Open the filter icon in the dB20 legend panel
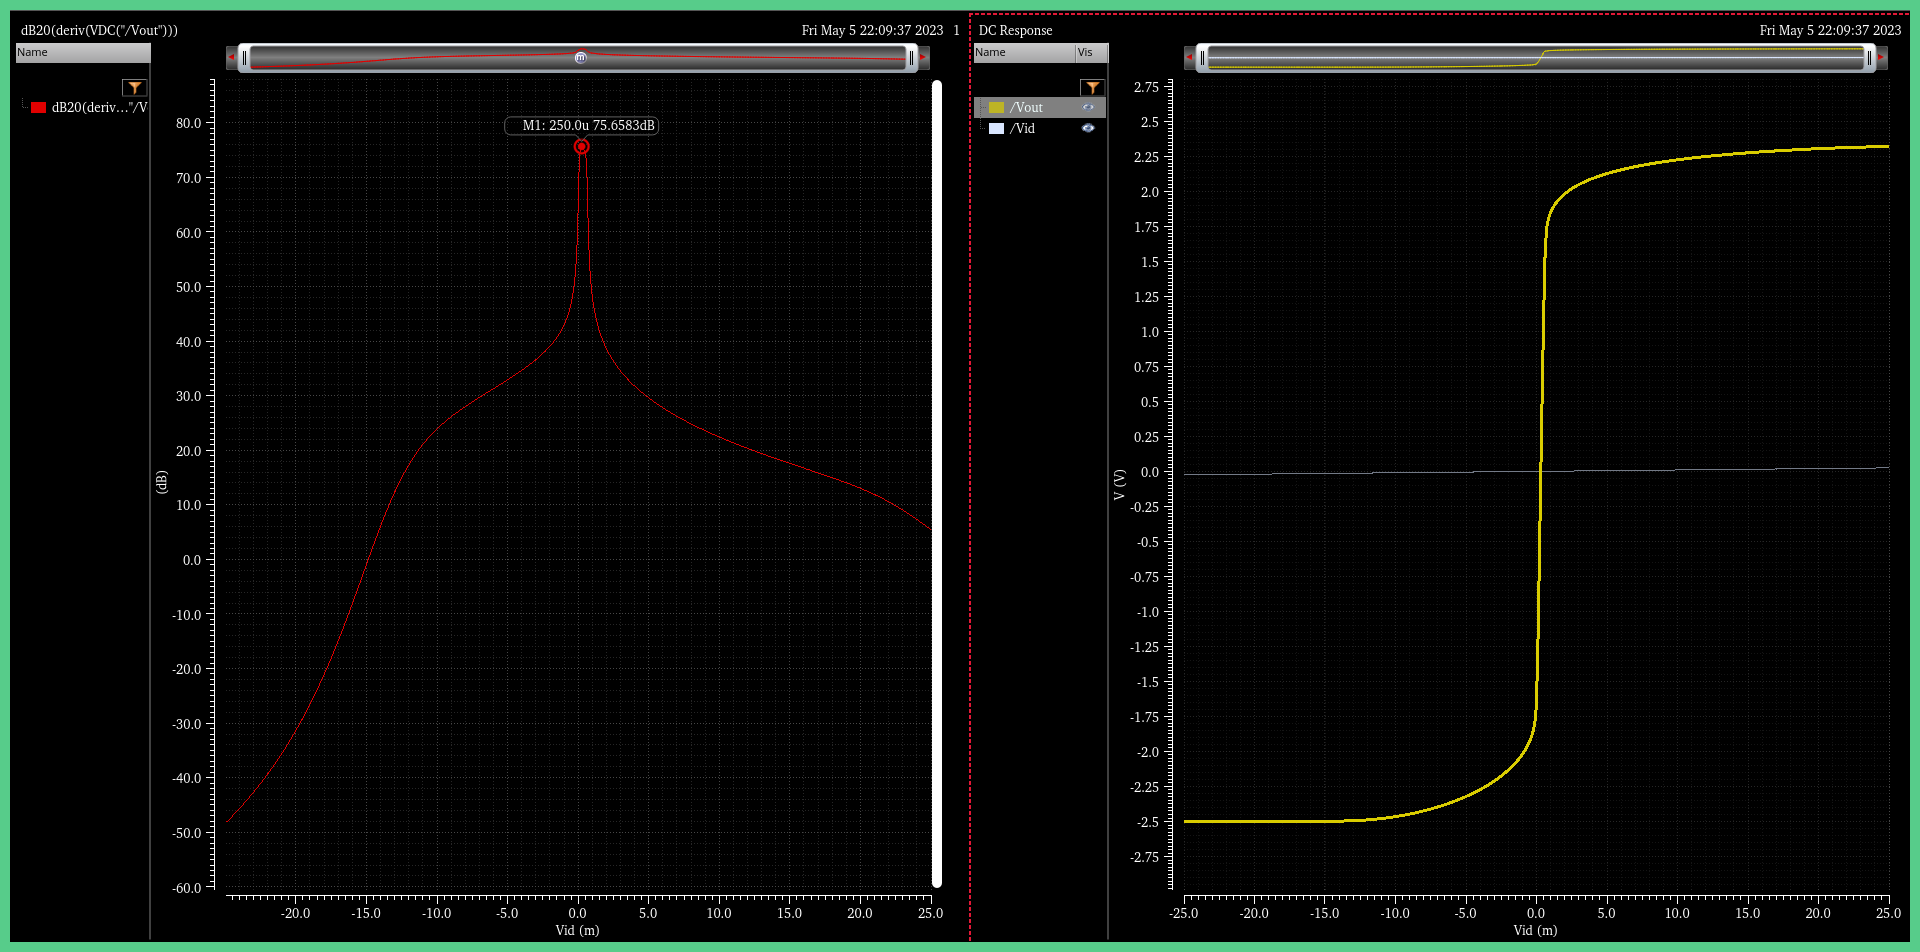This screenshot has height=952, width=1920. (x=135, y=88)
